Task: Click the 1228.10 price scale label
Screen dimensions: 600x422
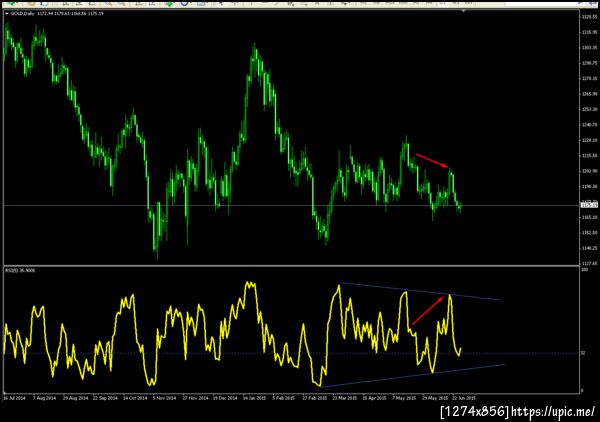Action: click(589, 140)
